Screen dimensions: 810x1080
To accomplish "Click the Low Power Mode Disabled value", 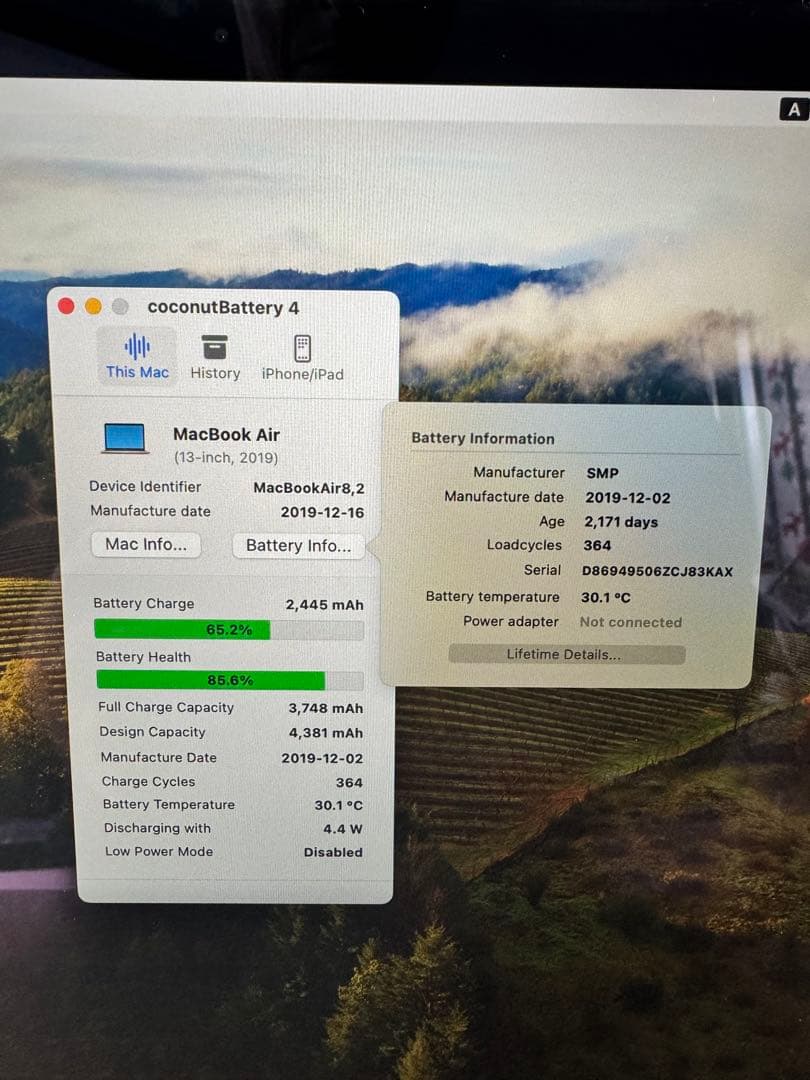I will (334, 852).
